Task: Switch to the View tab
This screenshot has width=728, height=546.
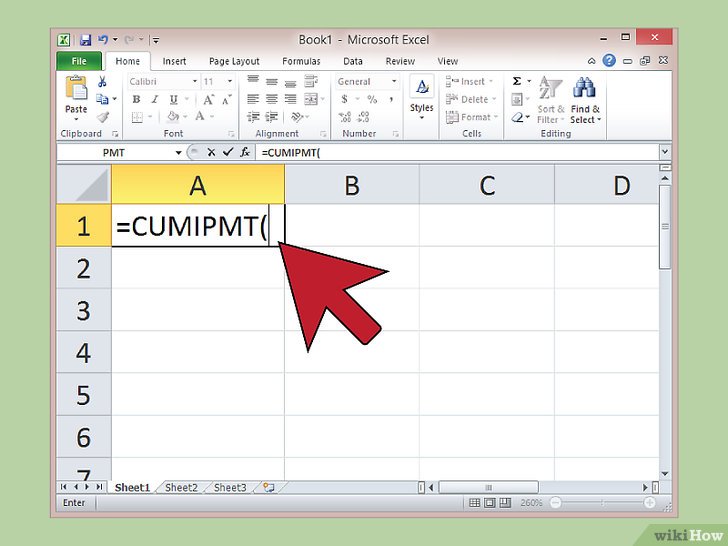Action: pos(447,61)
